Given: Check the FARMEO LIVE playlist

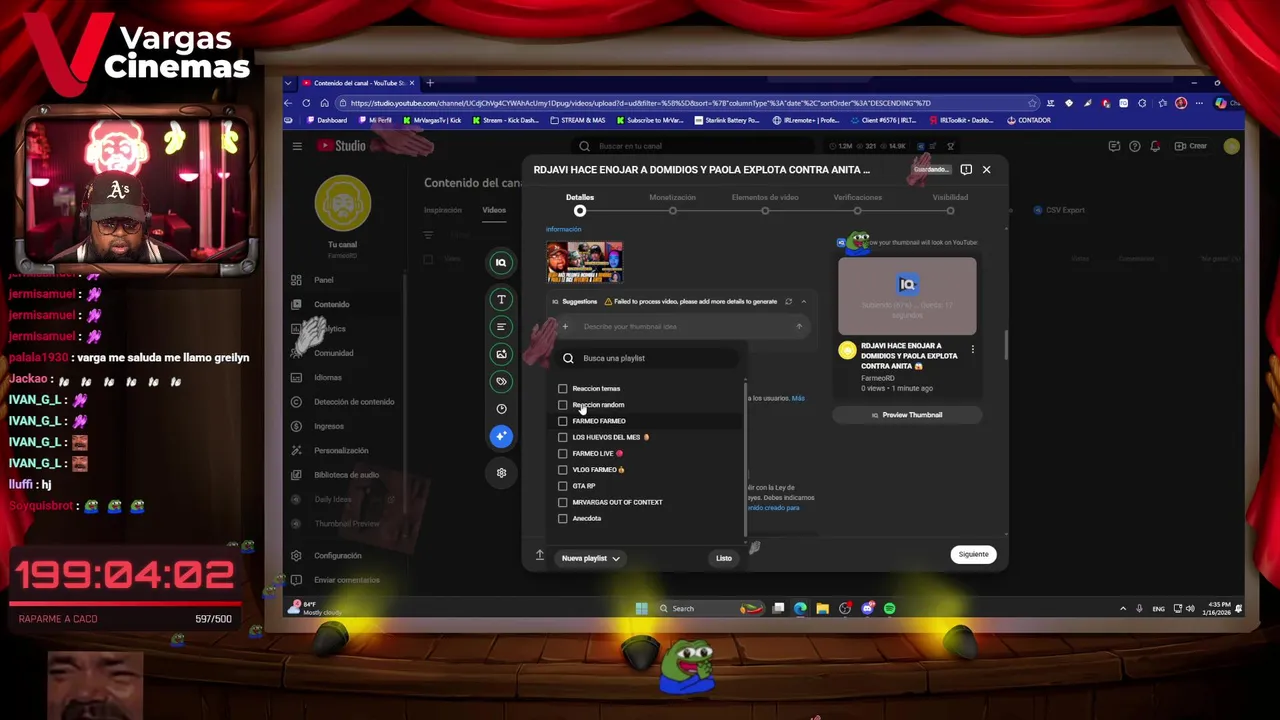Looking at the screenshot, I should (562, 454).
